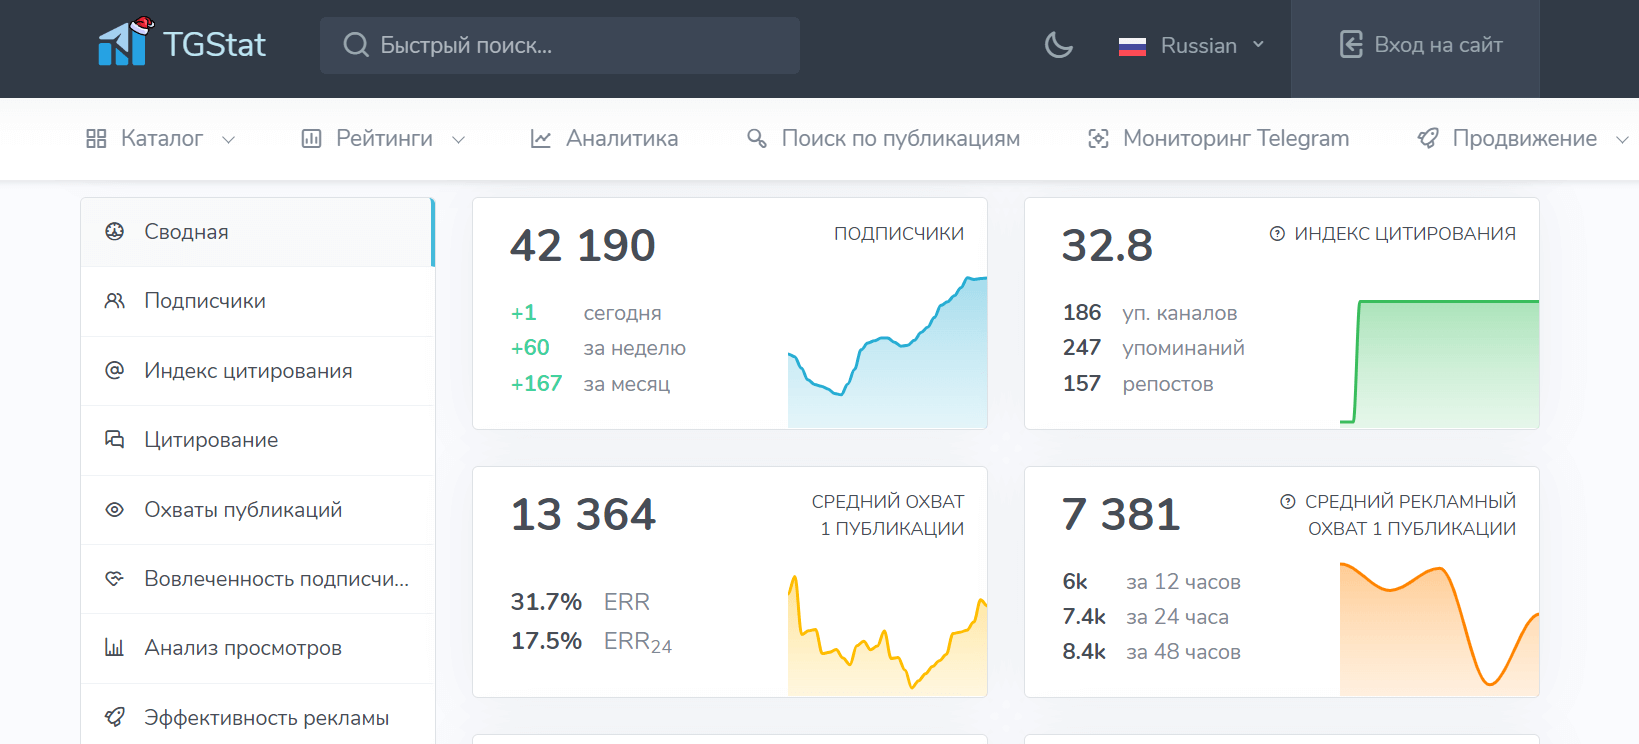Viewport: 1639px width, 744px height.
Task: Click the citation index value 32.8
Action: (1107, 246)
